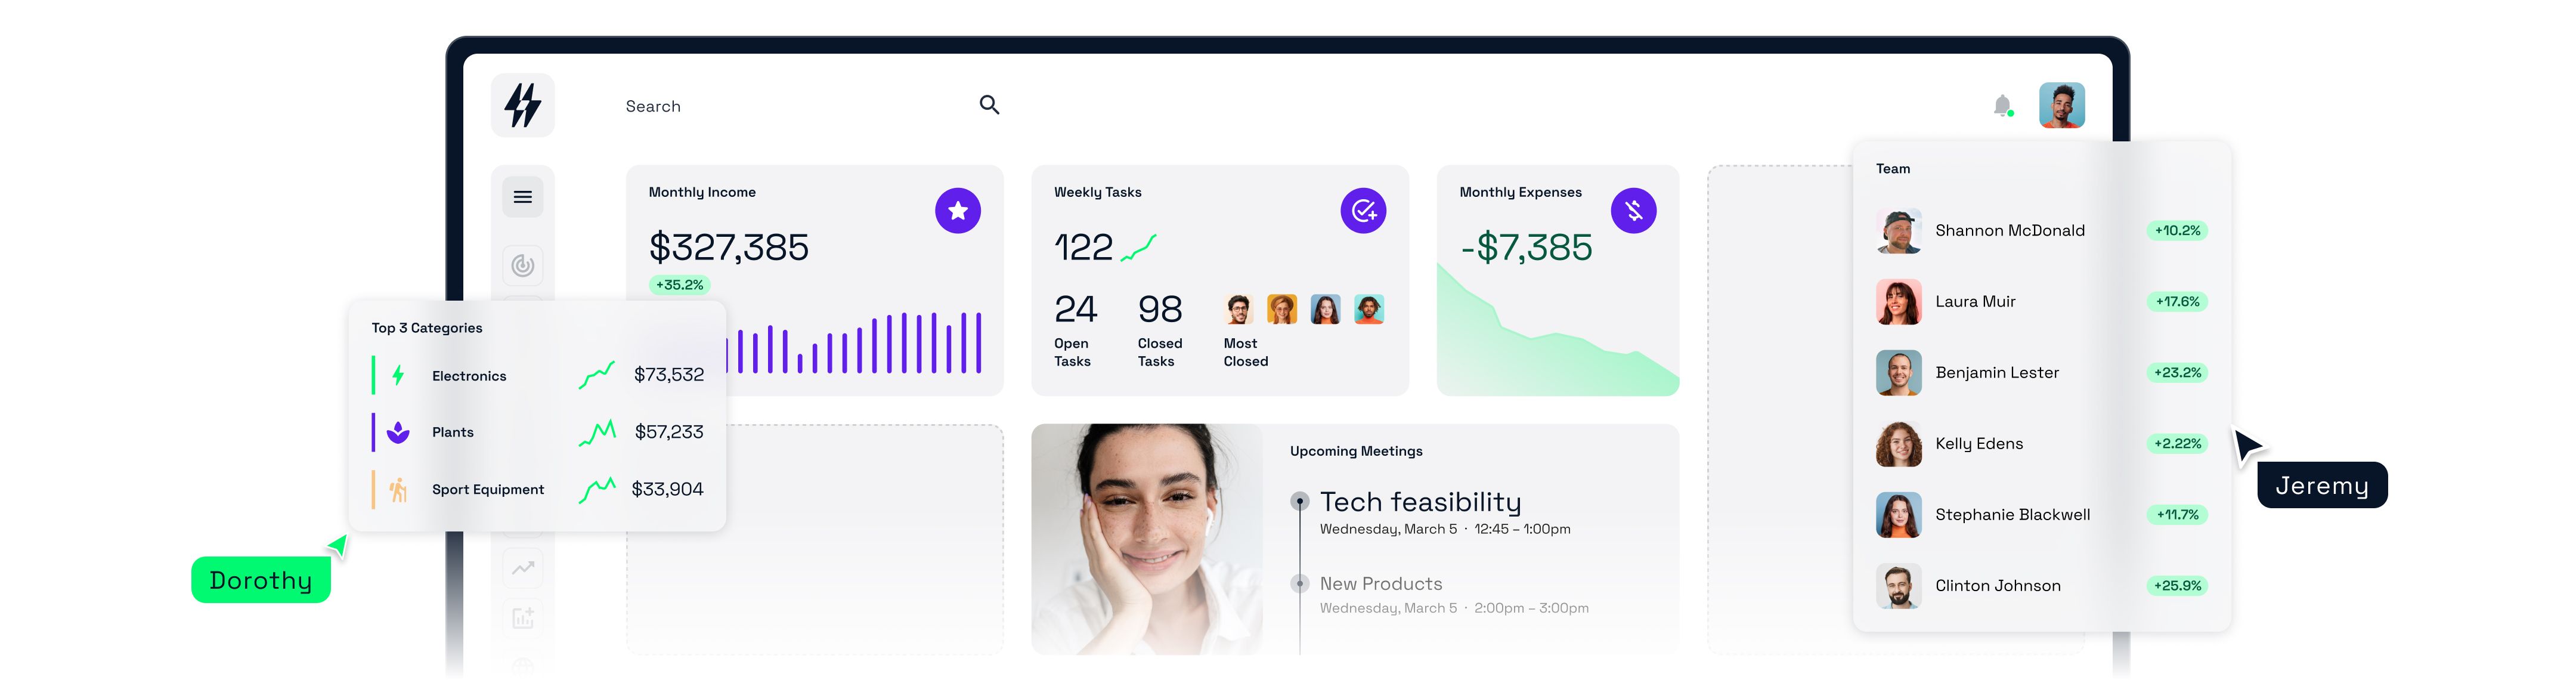Viewport: 2576px width, 680px height.
Task: Click the $33,904 Sport Equipment amount
Action: pos(667,489)
